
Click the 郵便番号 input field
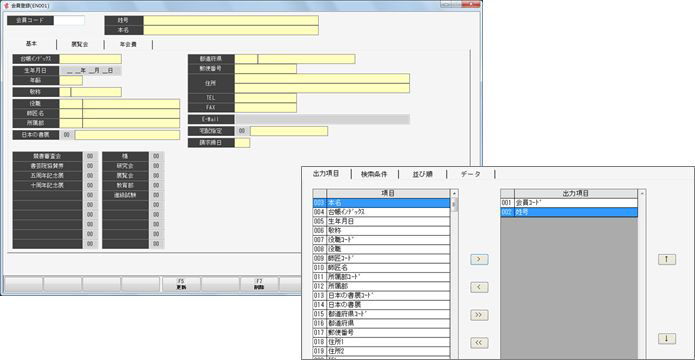tap(266, 69)
